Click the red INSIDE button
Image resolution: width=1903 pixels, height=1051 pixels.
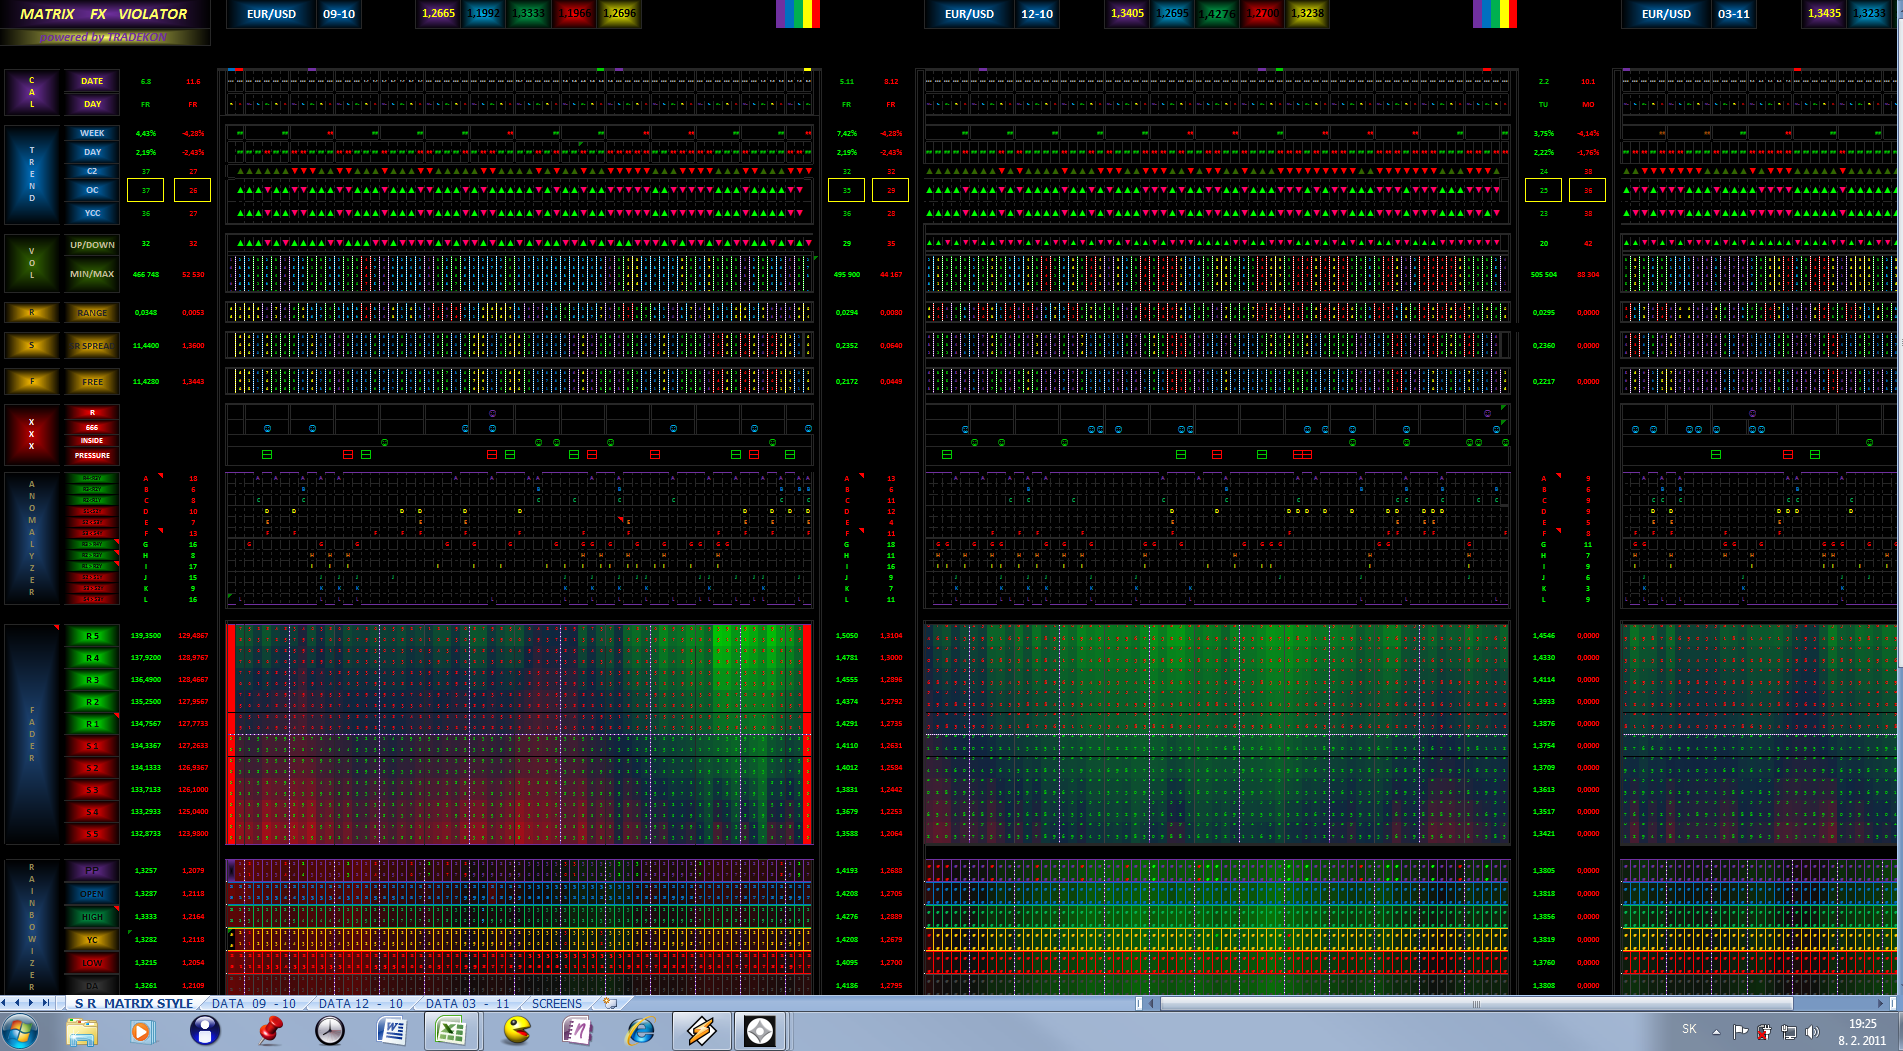click(x=92, y=441)
